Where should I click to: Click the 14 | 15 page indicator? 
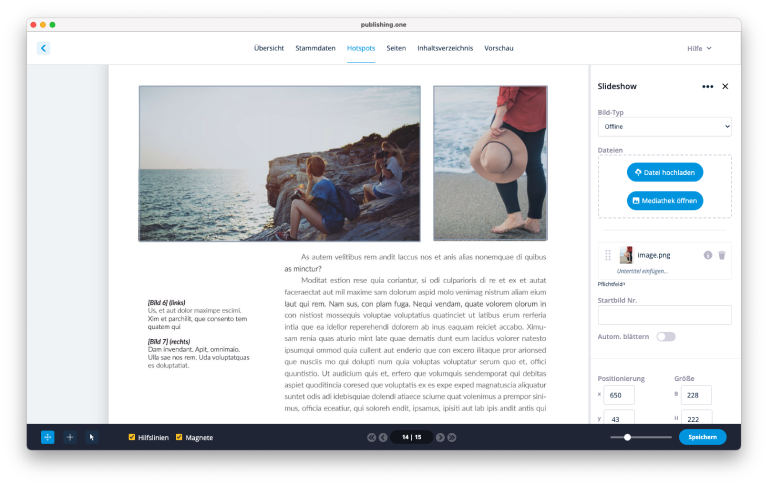pyautogui.click(x=411, y=437)
